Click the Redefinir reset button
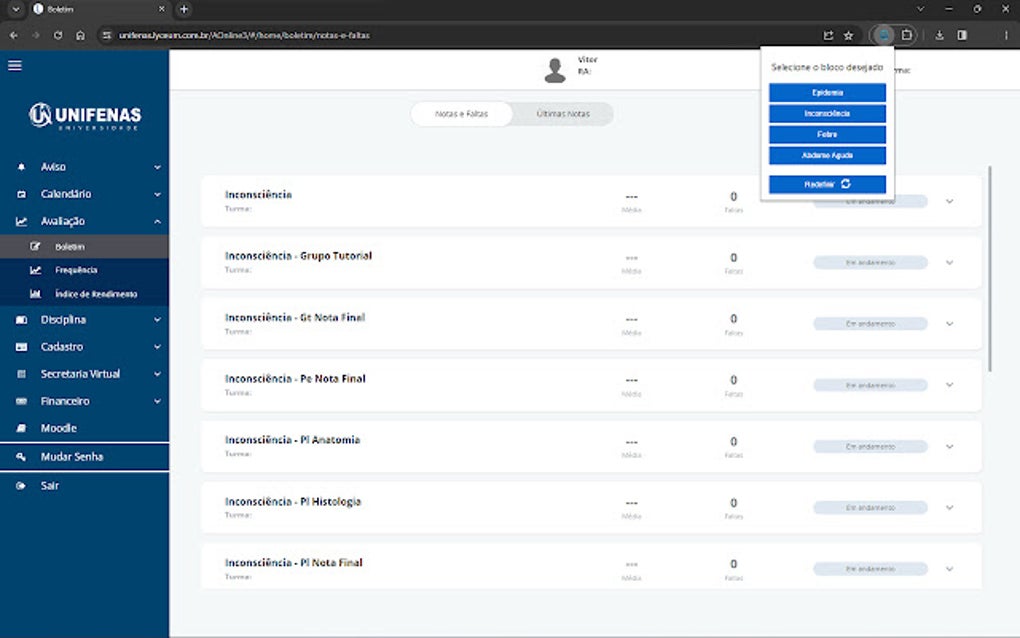Screen dimensions: 1020x638 pyautogui.click(x=827, y=185)
